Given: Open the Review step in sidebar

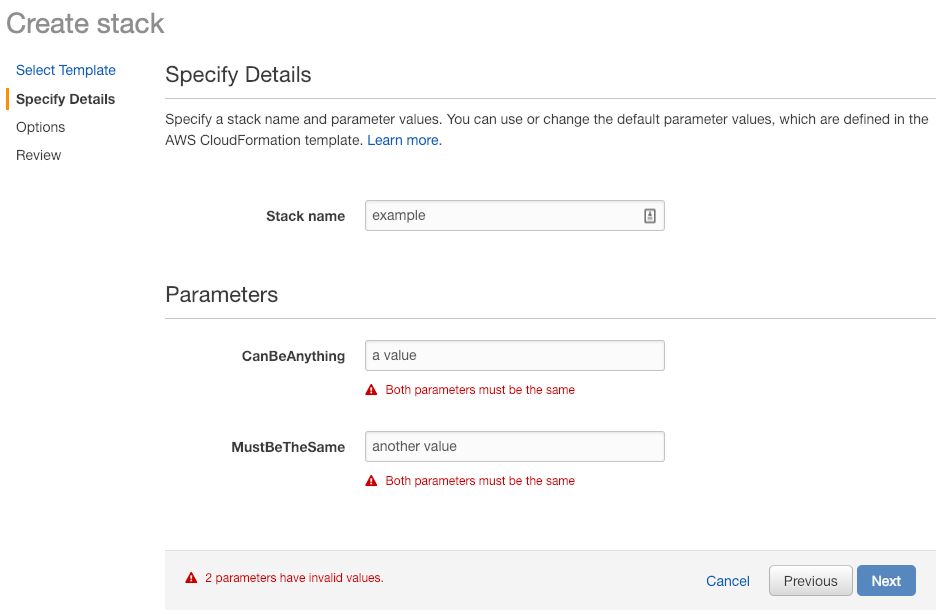Looking at the screenshot, I should coord(39,155).
